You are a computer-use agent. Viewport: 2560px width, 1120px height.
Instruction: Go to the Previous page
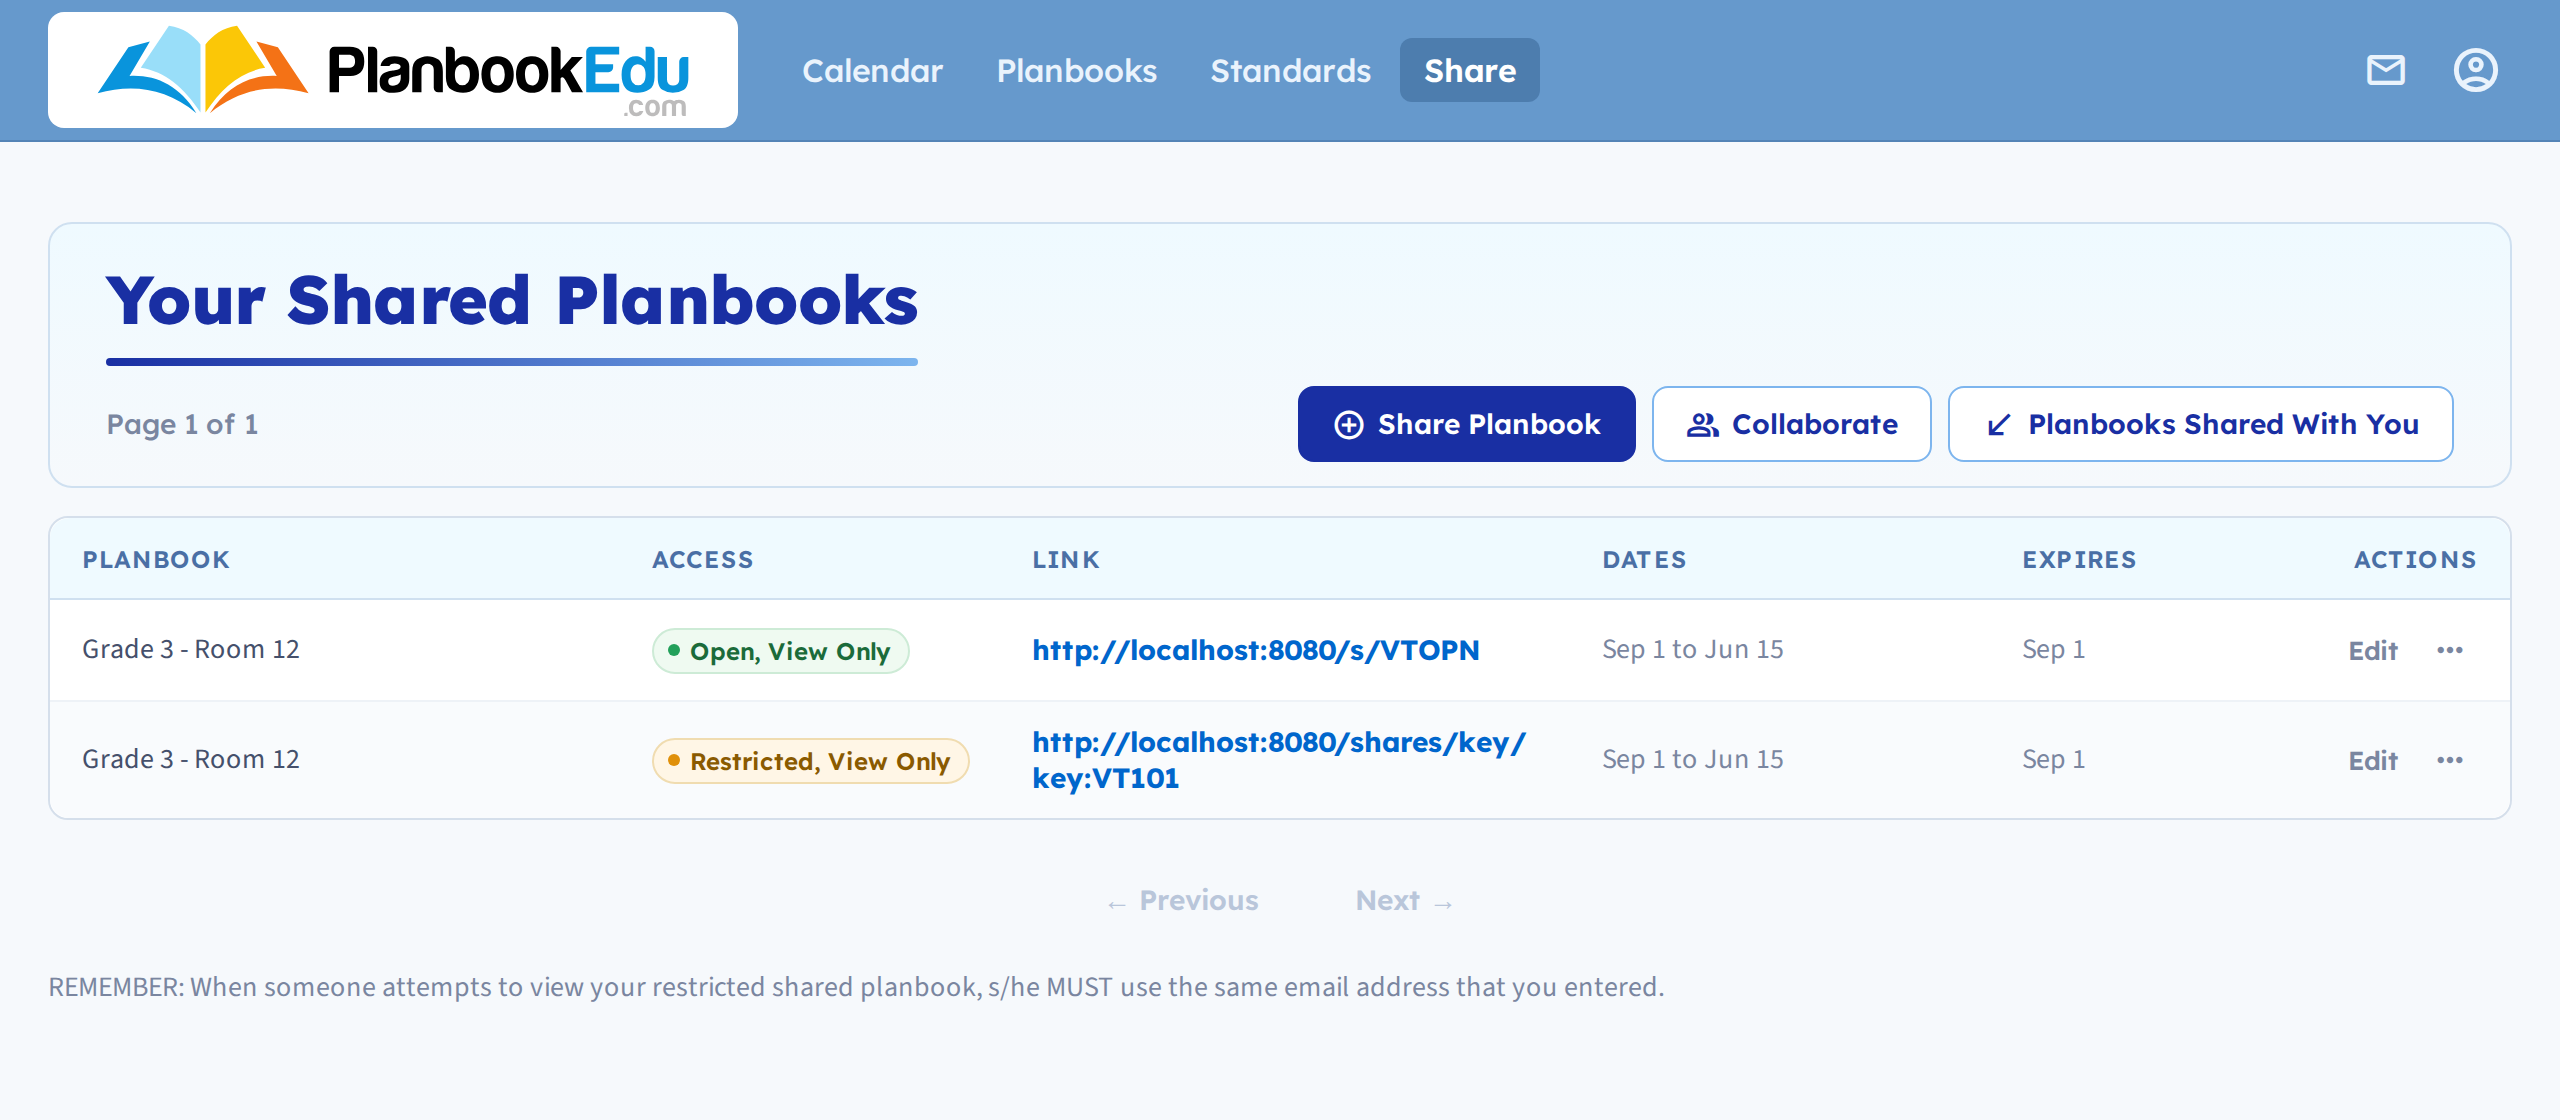coord(1183,901)
